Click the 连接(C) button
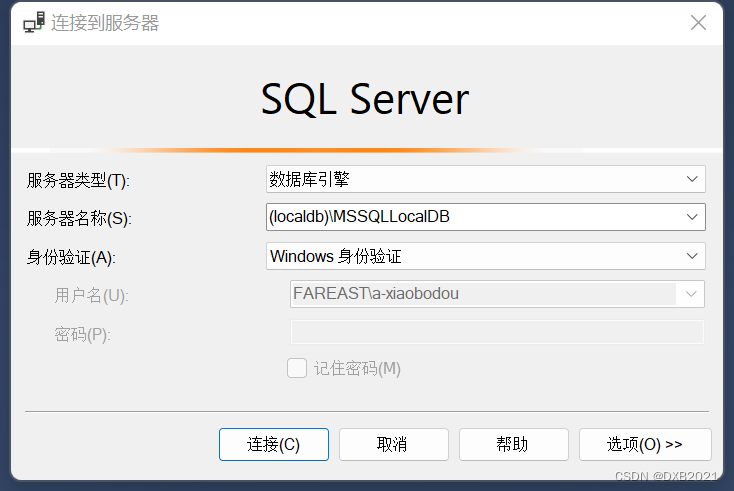Viewport: 734px width, 491px height. point(274,444)
